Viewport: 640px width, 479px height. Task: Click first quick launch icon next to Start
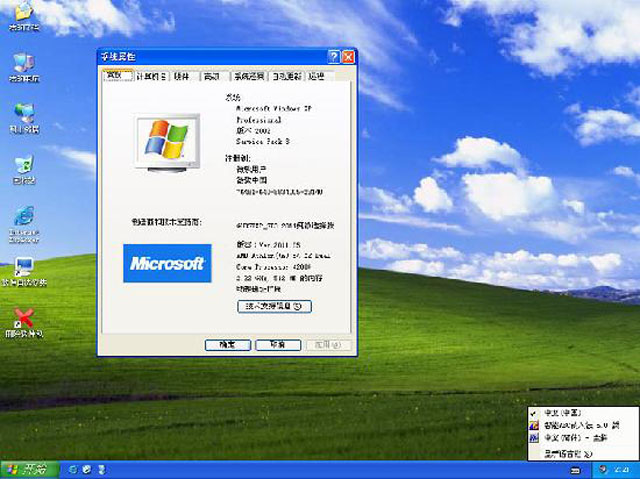coord(73,470)
